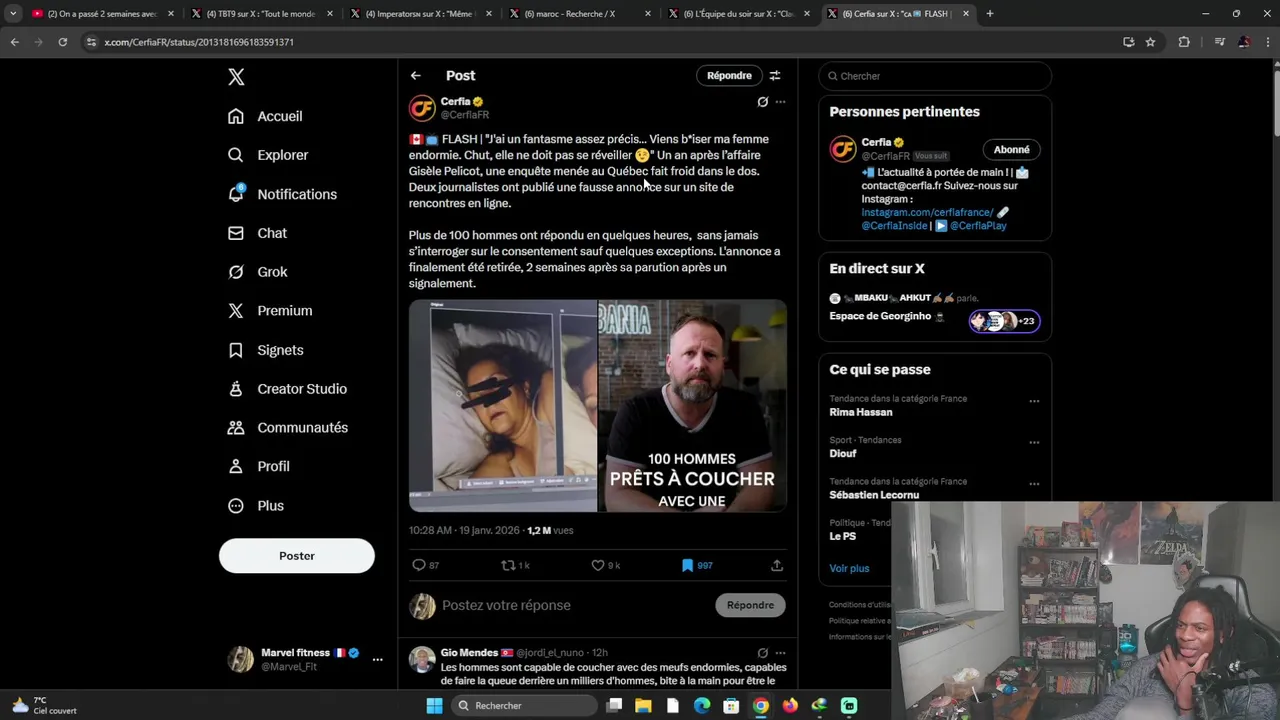Open Grok explain icon on Cerfia post

763,102
